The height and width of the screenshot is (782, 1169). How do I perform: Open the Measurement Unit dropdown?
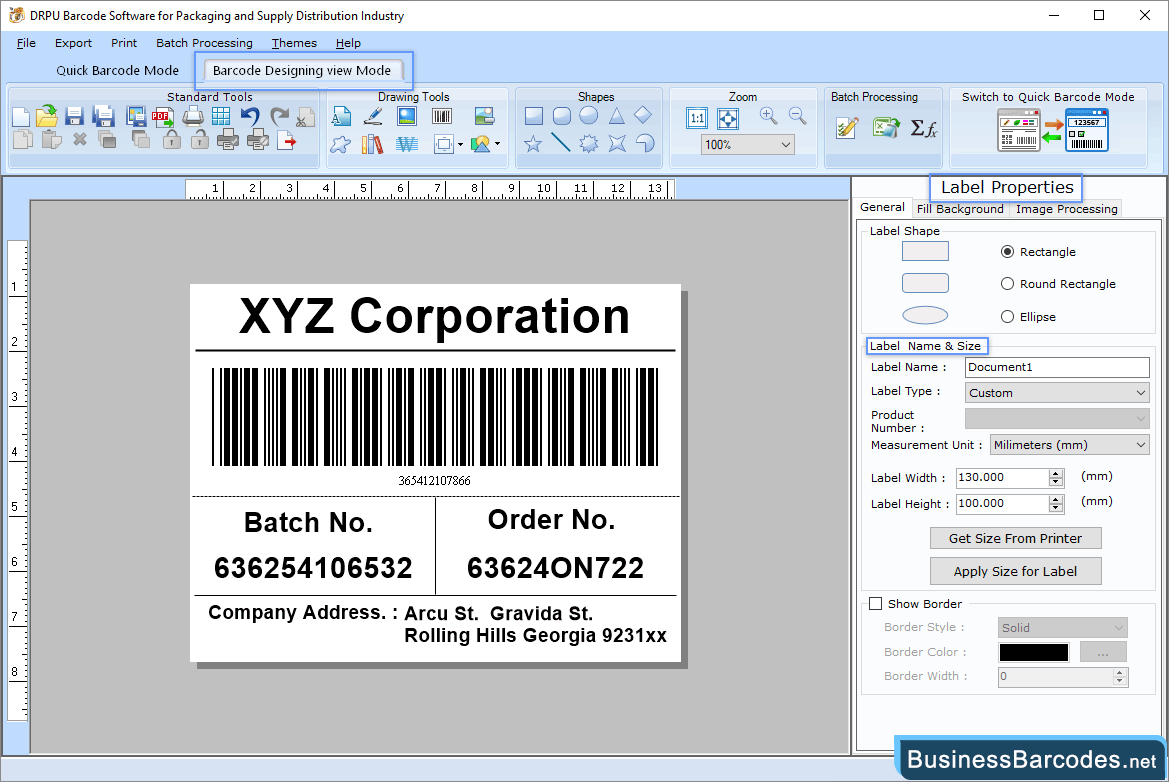tap(1141, 445)
